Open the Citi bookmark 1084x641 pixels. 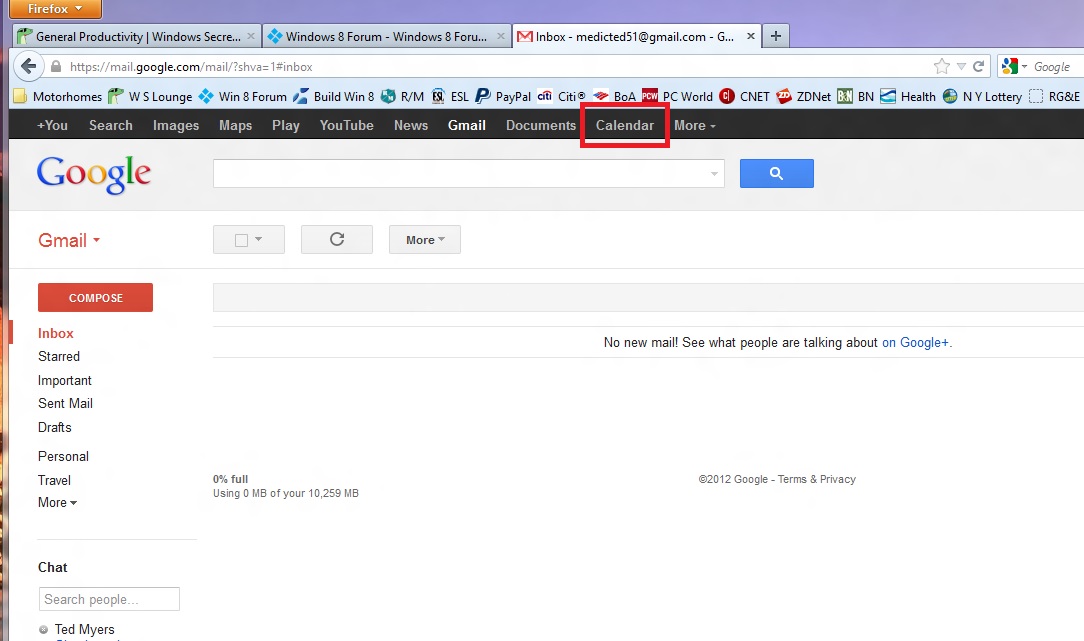(561, 97)
